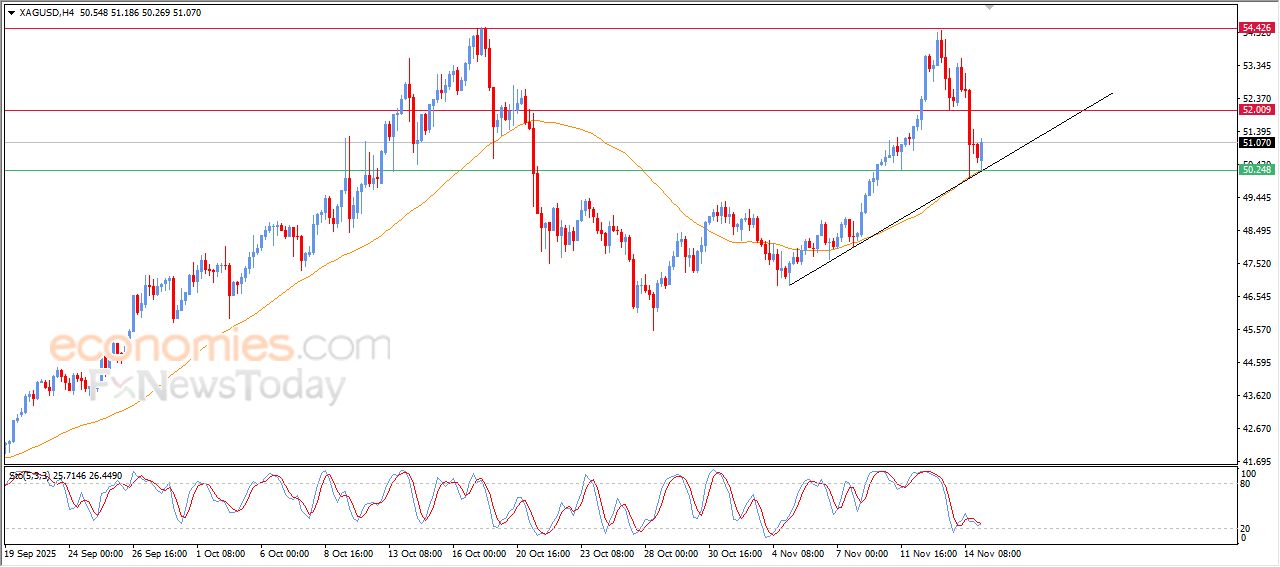
Task: Click the 80 level on stochastic scale
Action: click(x=1246, y=484)
